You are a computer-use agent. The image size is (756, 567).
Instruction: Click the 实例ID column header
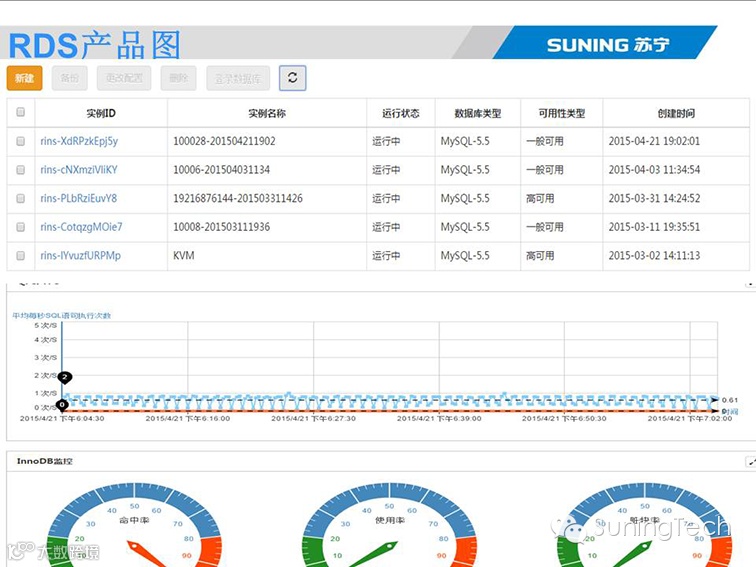[x=101, y=113]
